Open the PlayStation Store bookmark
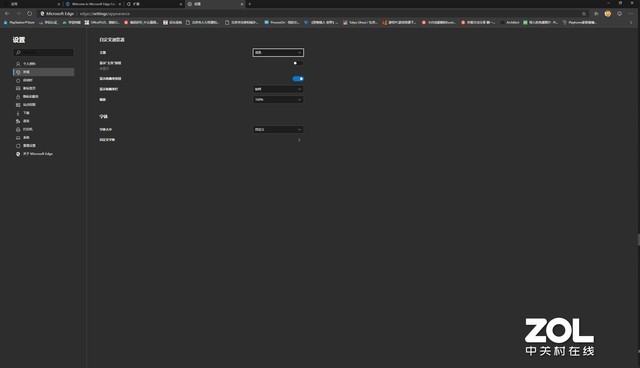The width and height of the screenshot is (640, 368). coord(19,22)
